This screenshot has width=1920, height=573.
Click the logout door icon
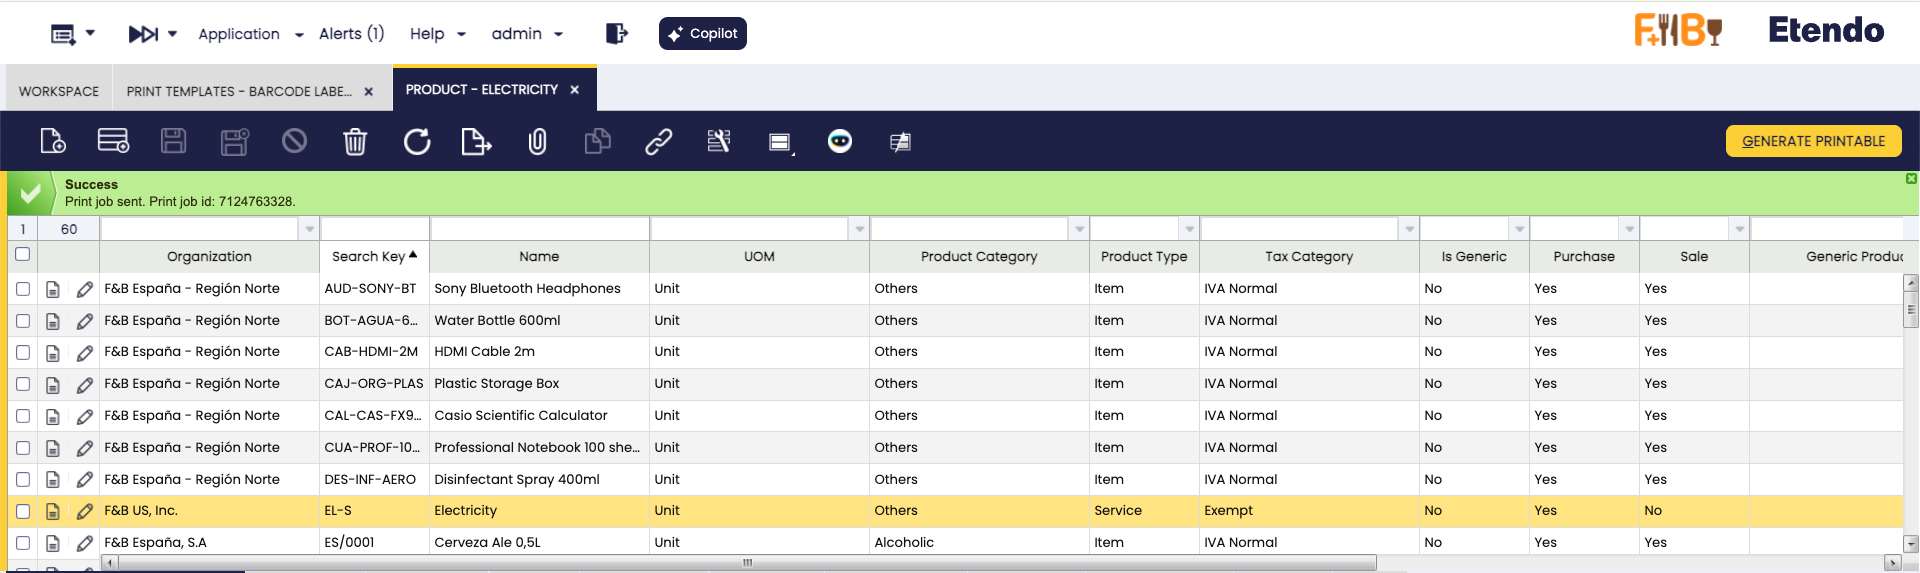[x=616, y=34]
